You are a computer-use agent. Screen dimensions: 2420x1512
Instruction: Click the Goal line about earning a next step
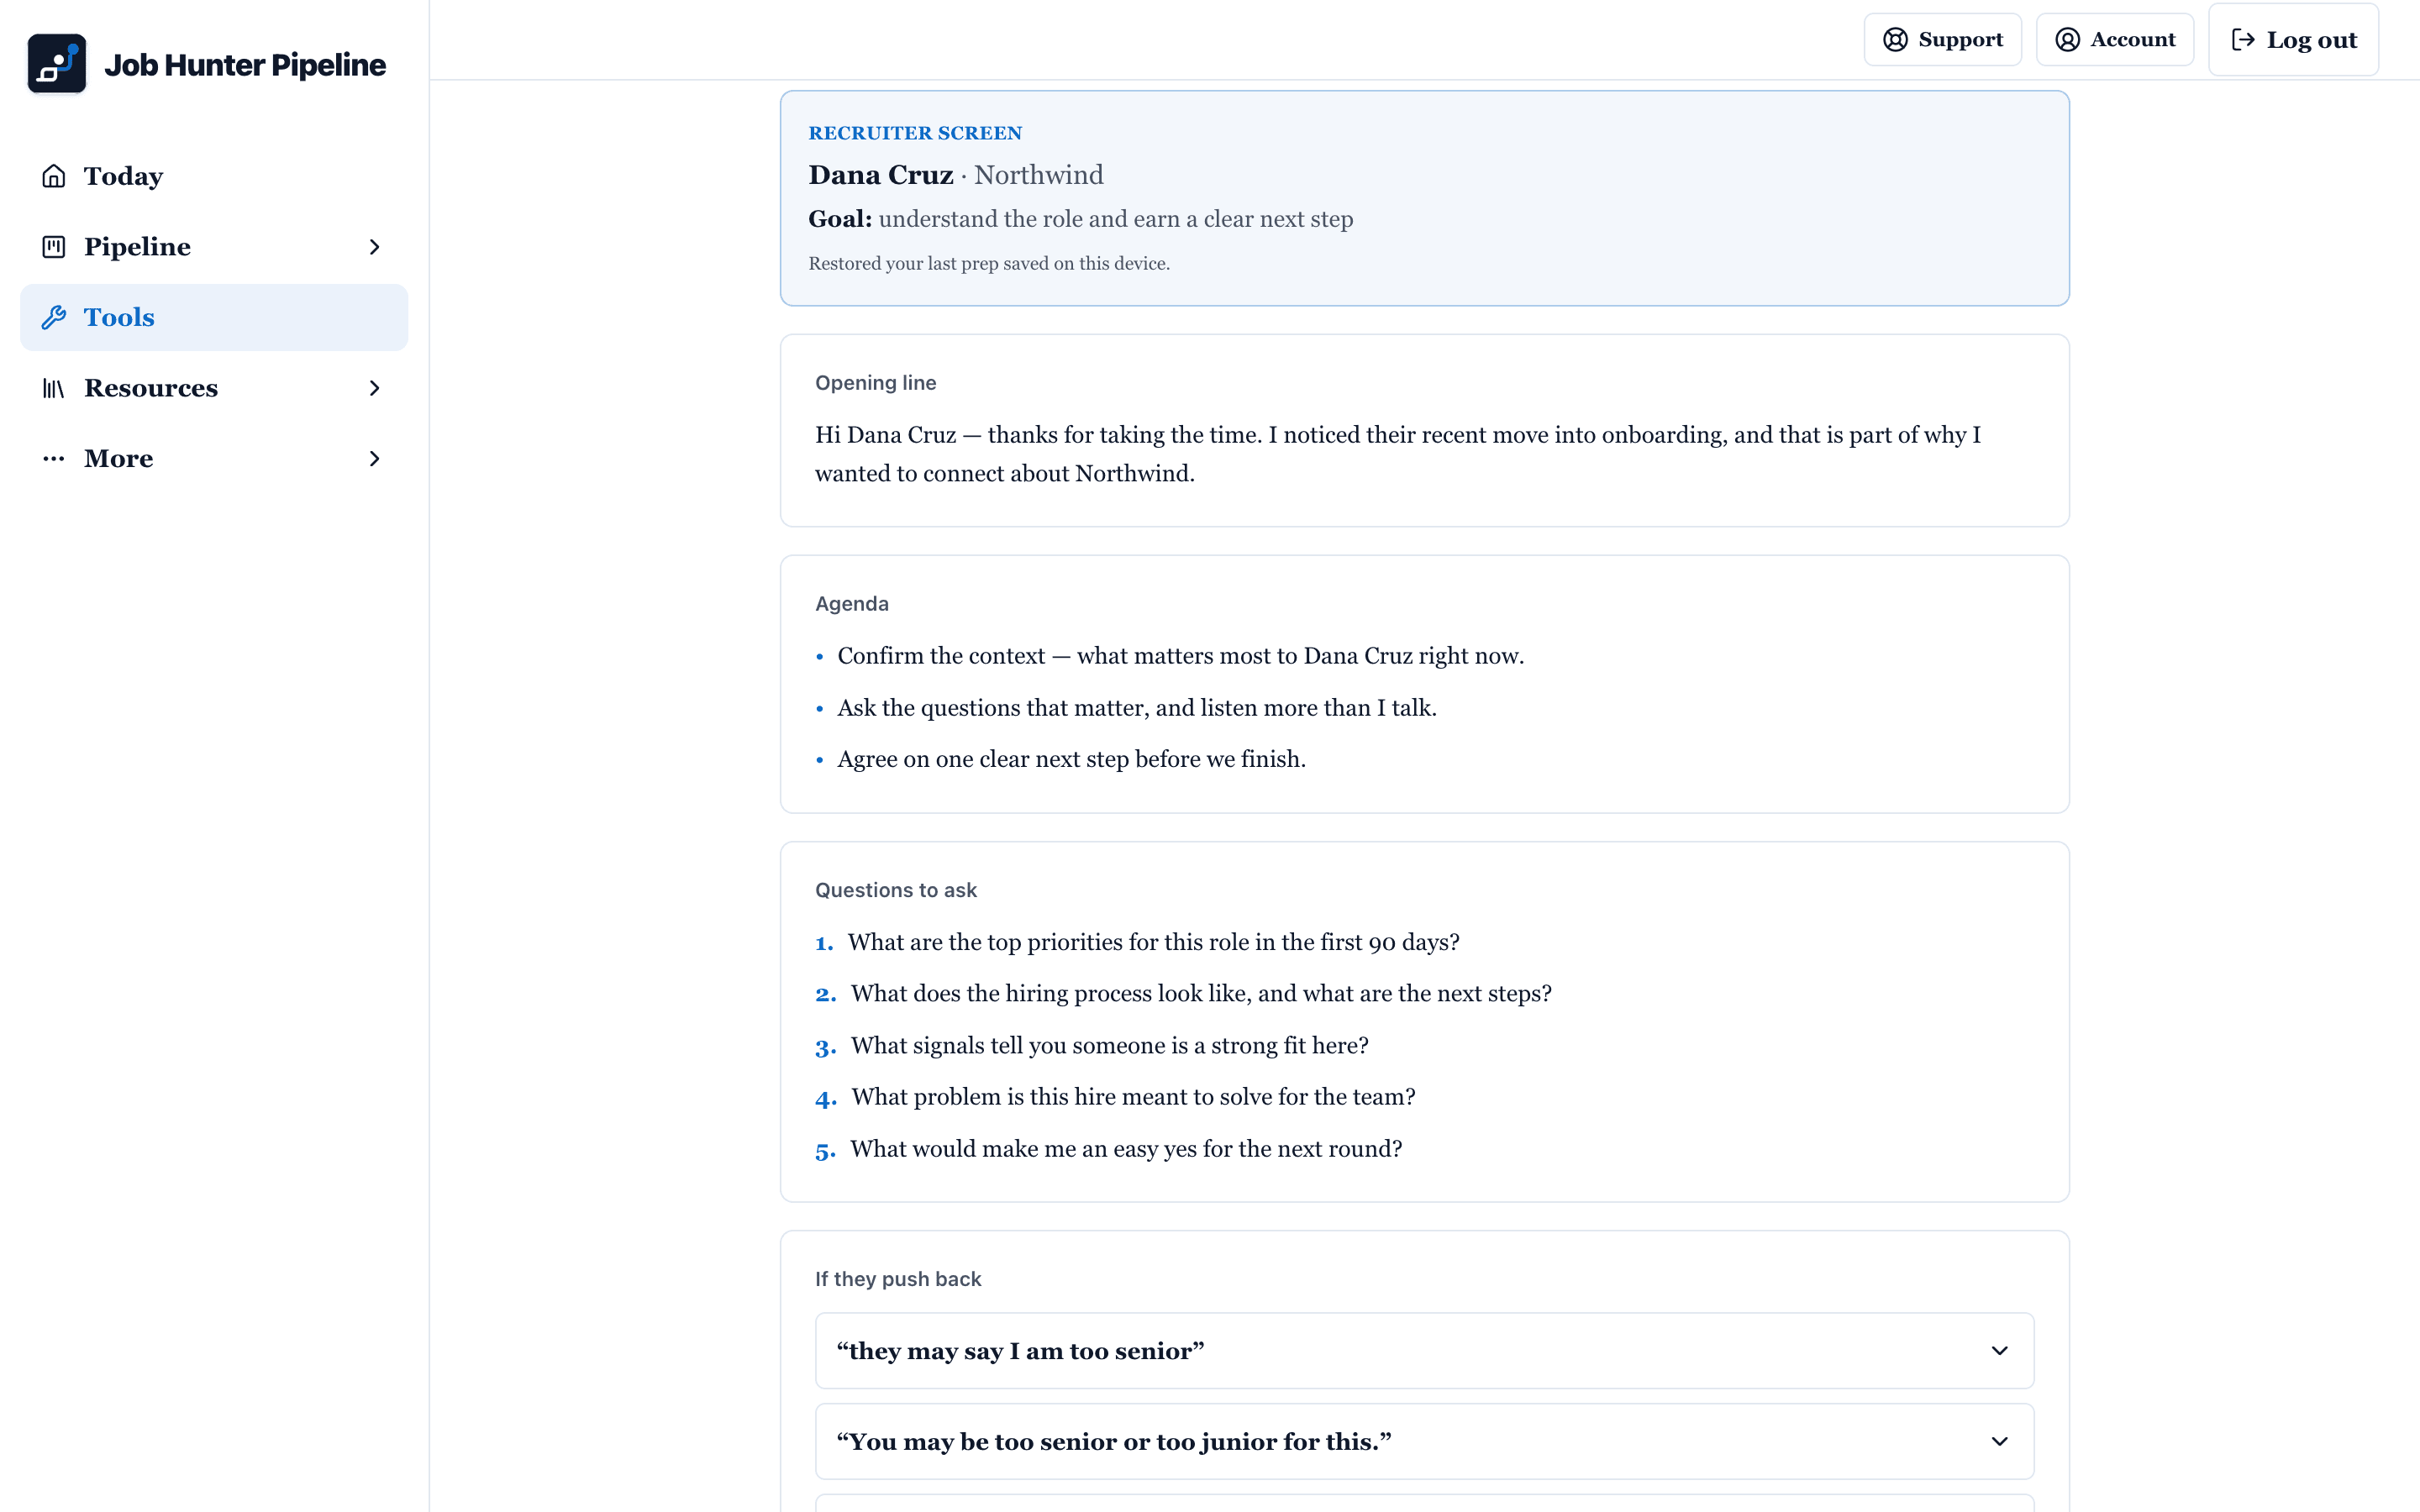click(x=1081, y=219)
